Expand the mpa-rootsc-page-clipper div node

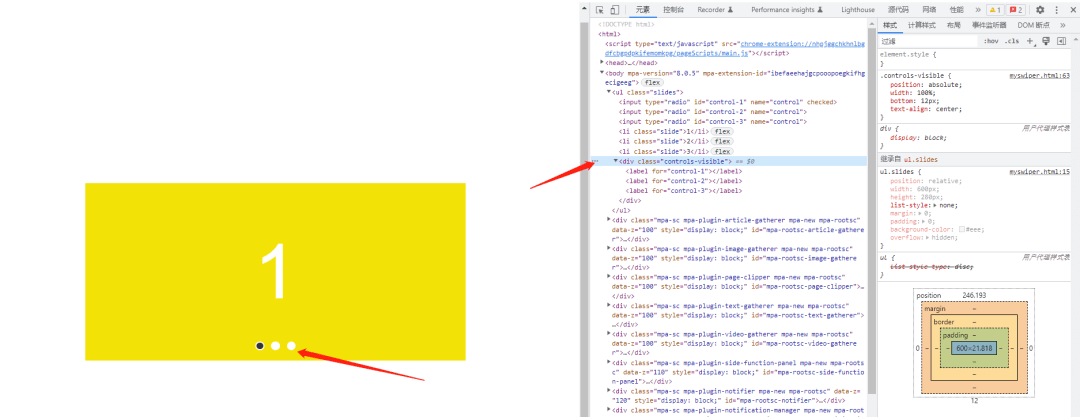point(609,277)
